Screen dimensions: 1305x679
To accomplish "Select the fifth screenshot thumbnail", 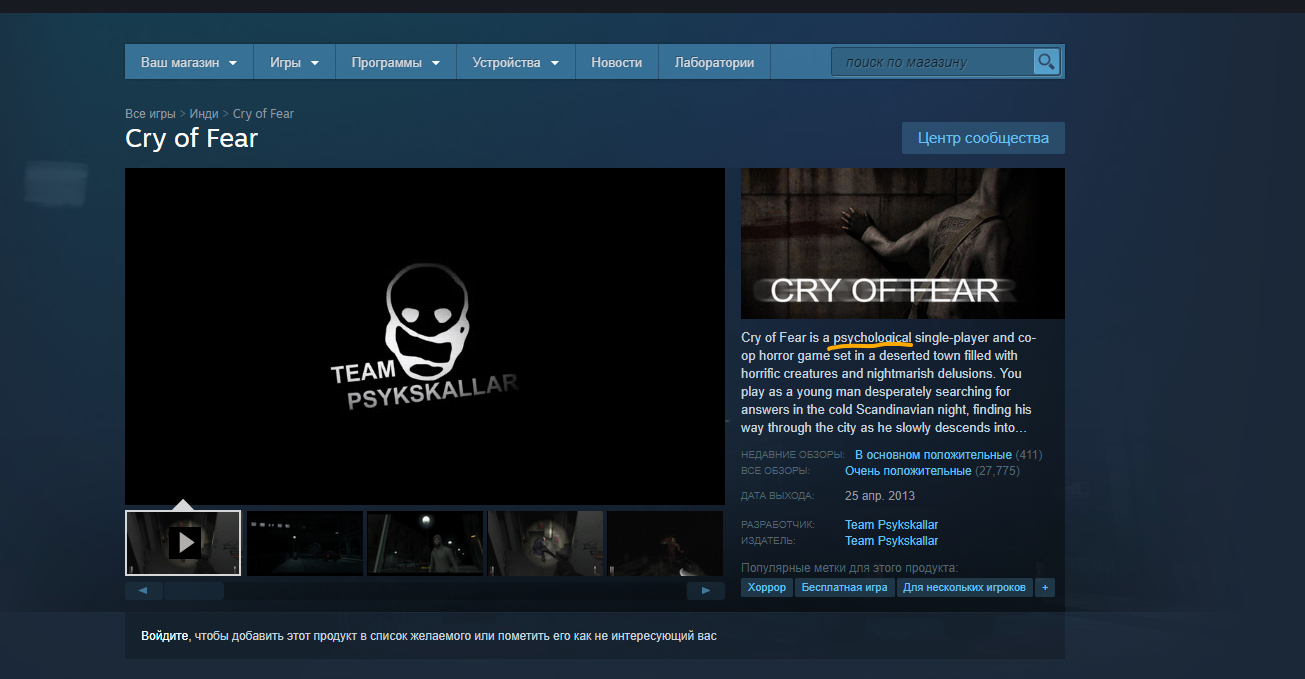I will click(665, 543).
